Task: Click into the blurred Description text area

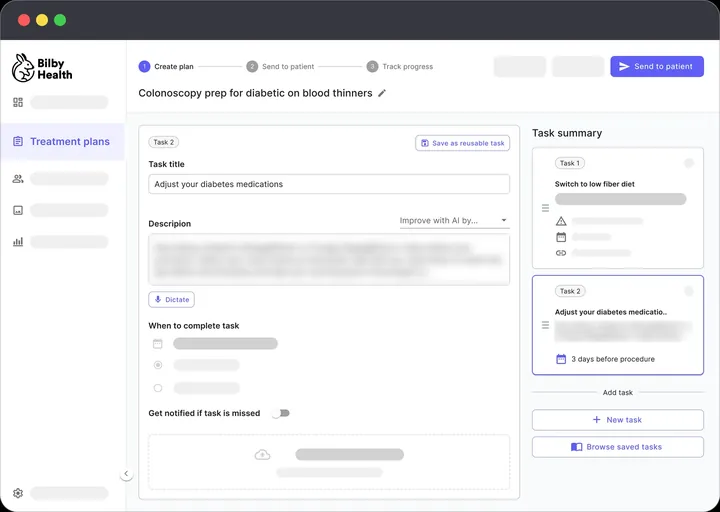Action: pos(329,259)
